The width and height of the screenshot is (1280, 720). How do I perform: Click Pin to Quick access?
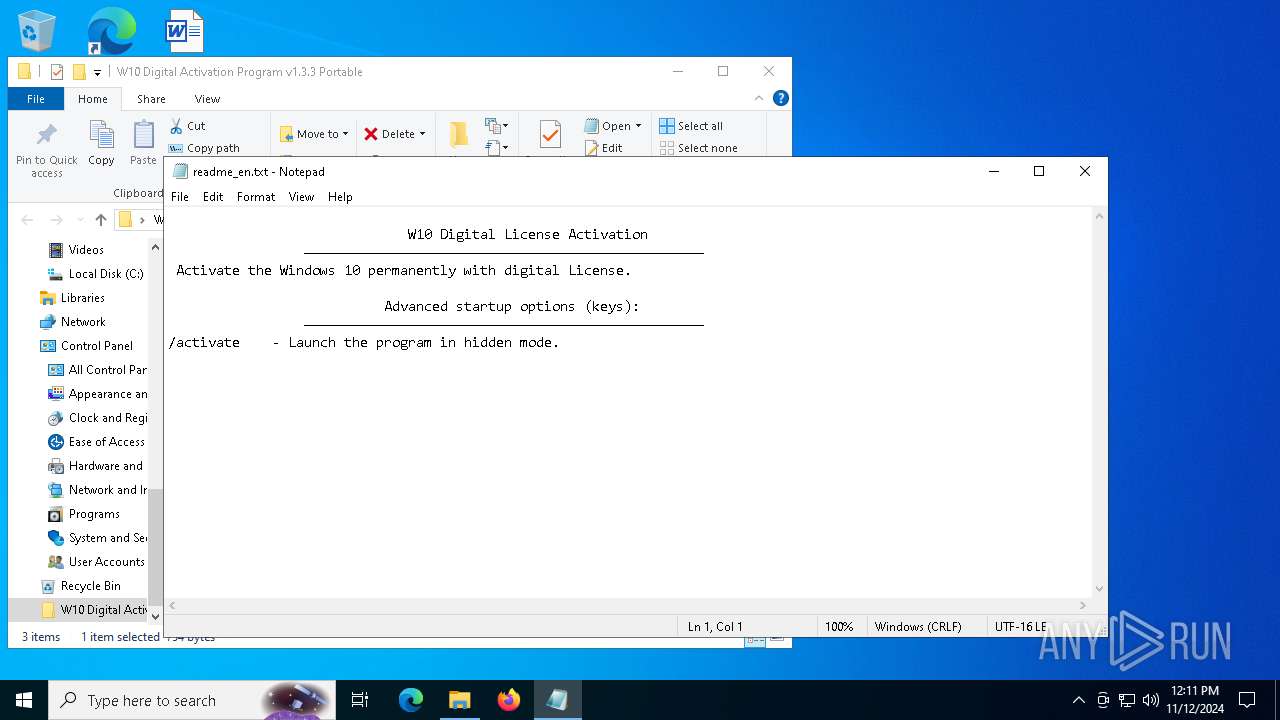click(x=47, y=151)
